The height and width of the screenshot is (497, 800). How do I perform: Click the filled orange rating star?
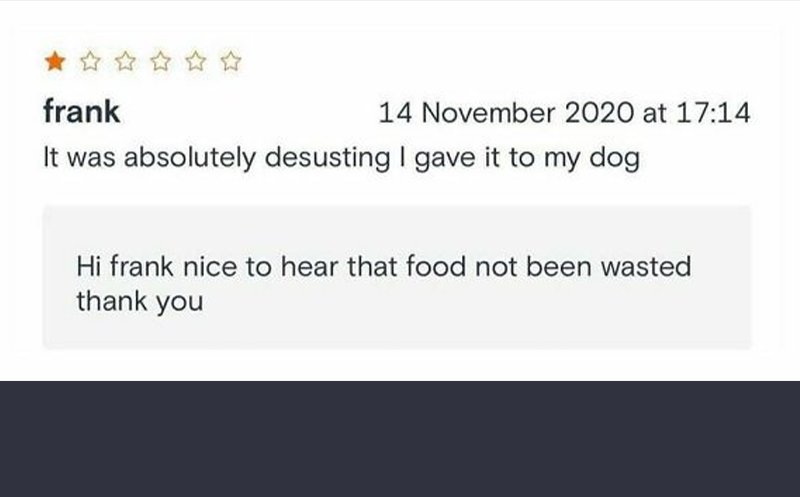(54, 64)
